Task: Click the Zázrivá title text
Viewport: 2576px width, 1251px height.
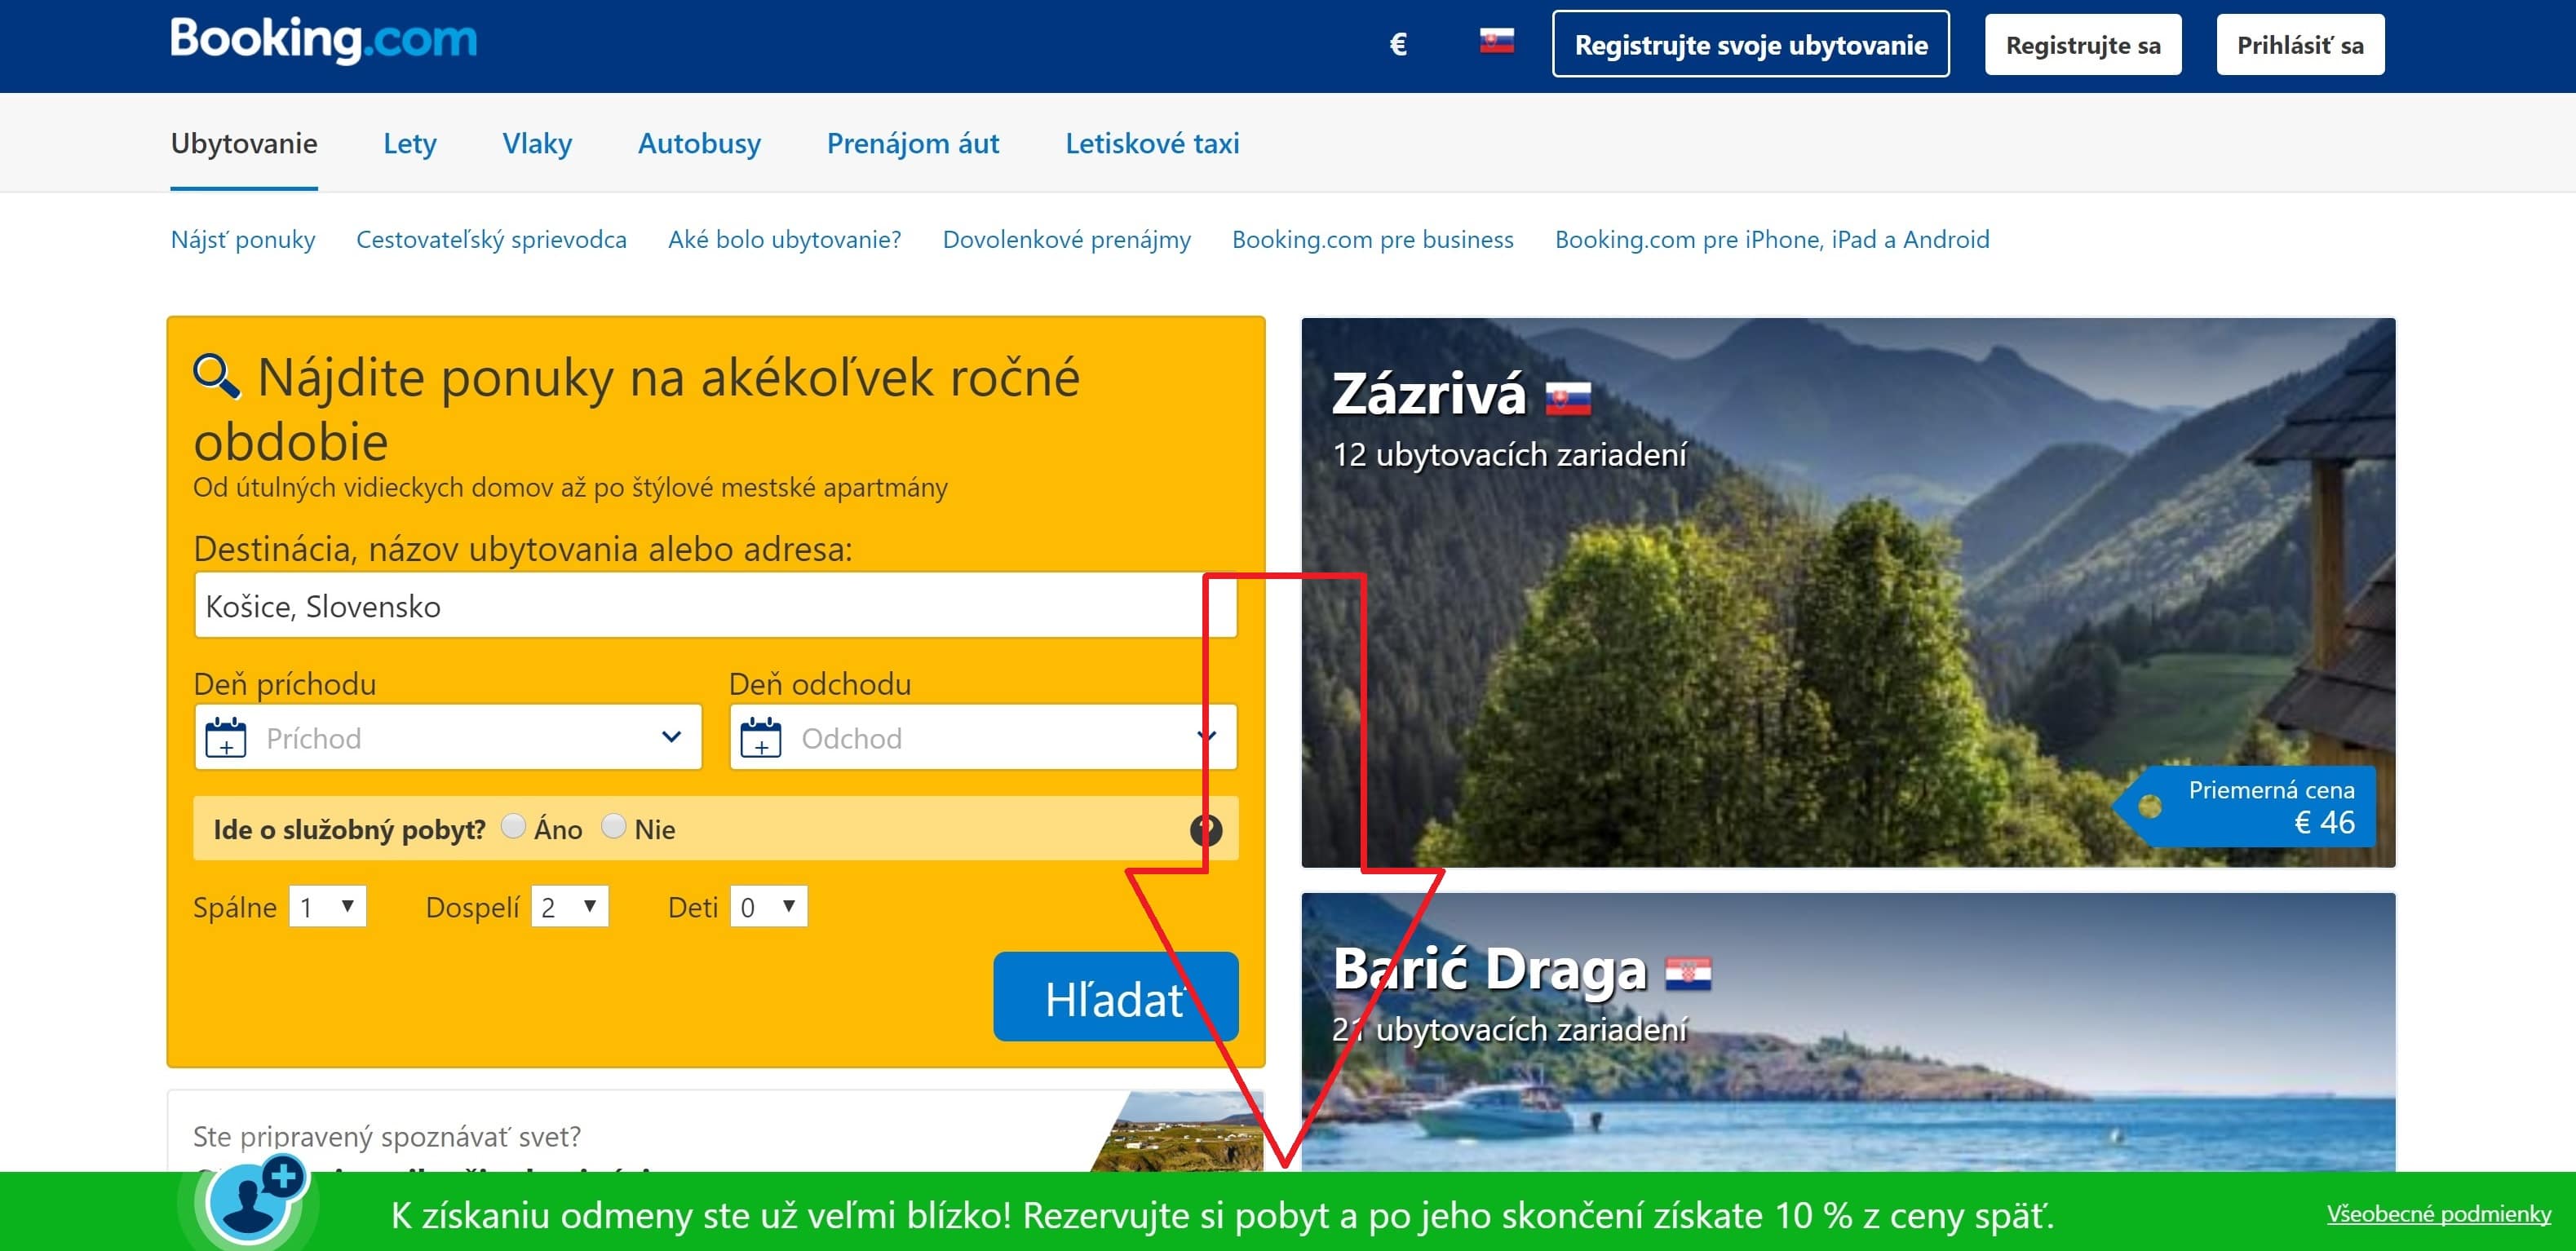Action: pos(1429,393)
